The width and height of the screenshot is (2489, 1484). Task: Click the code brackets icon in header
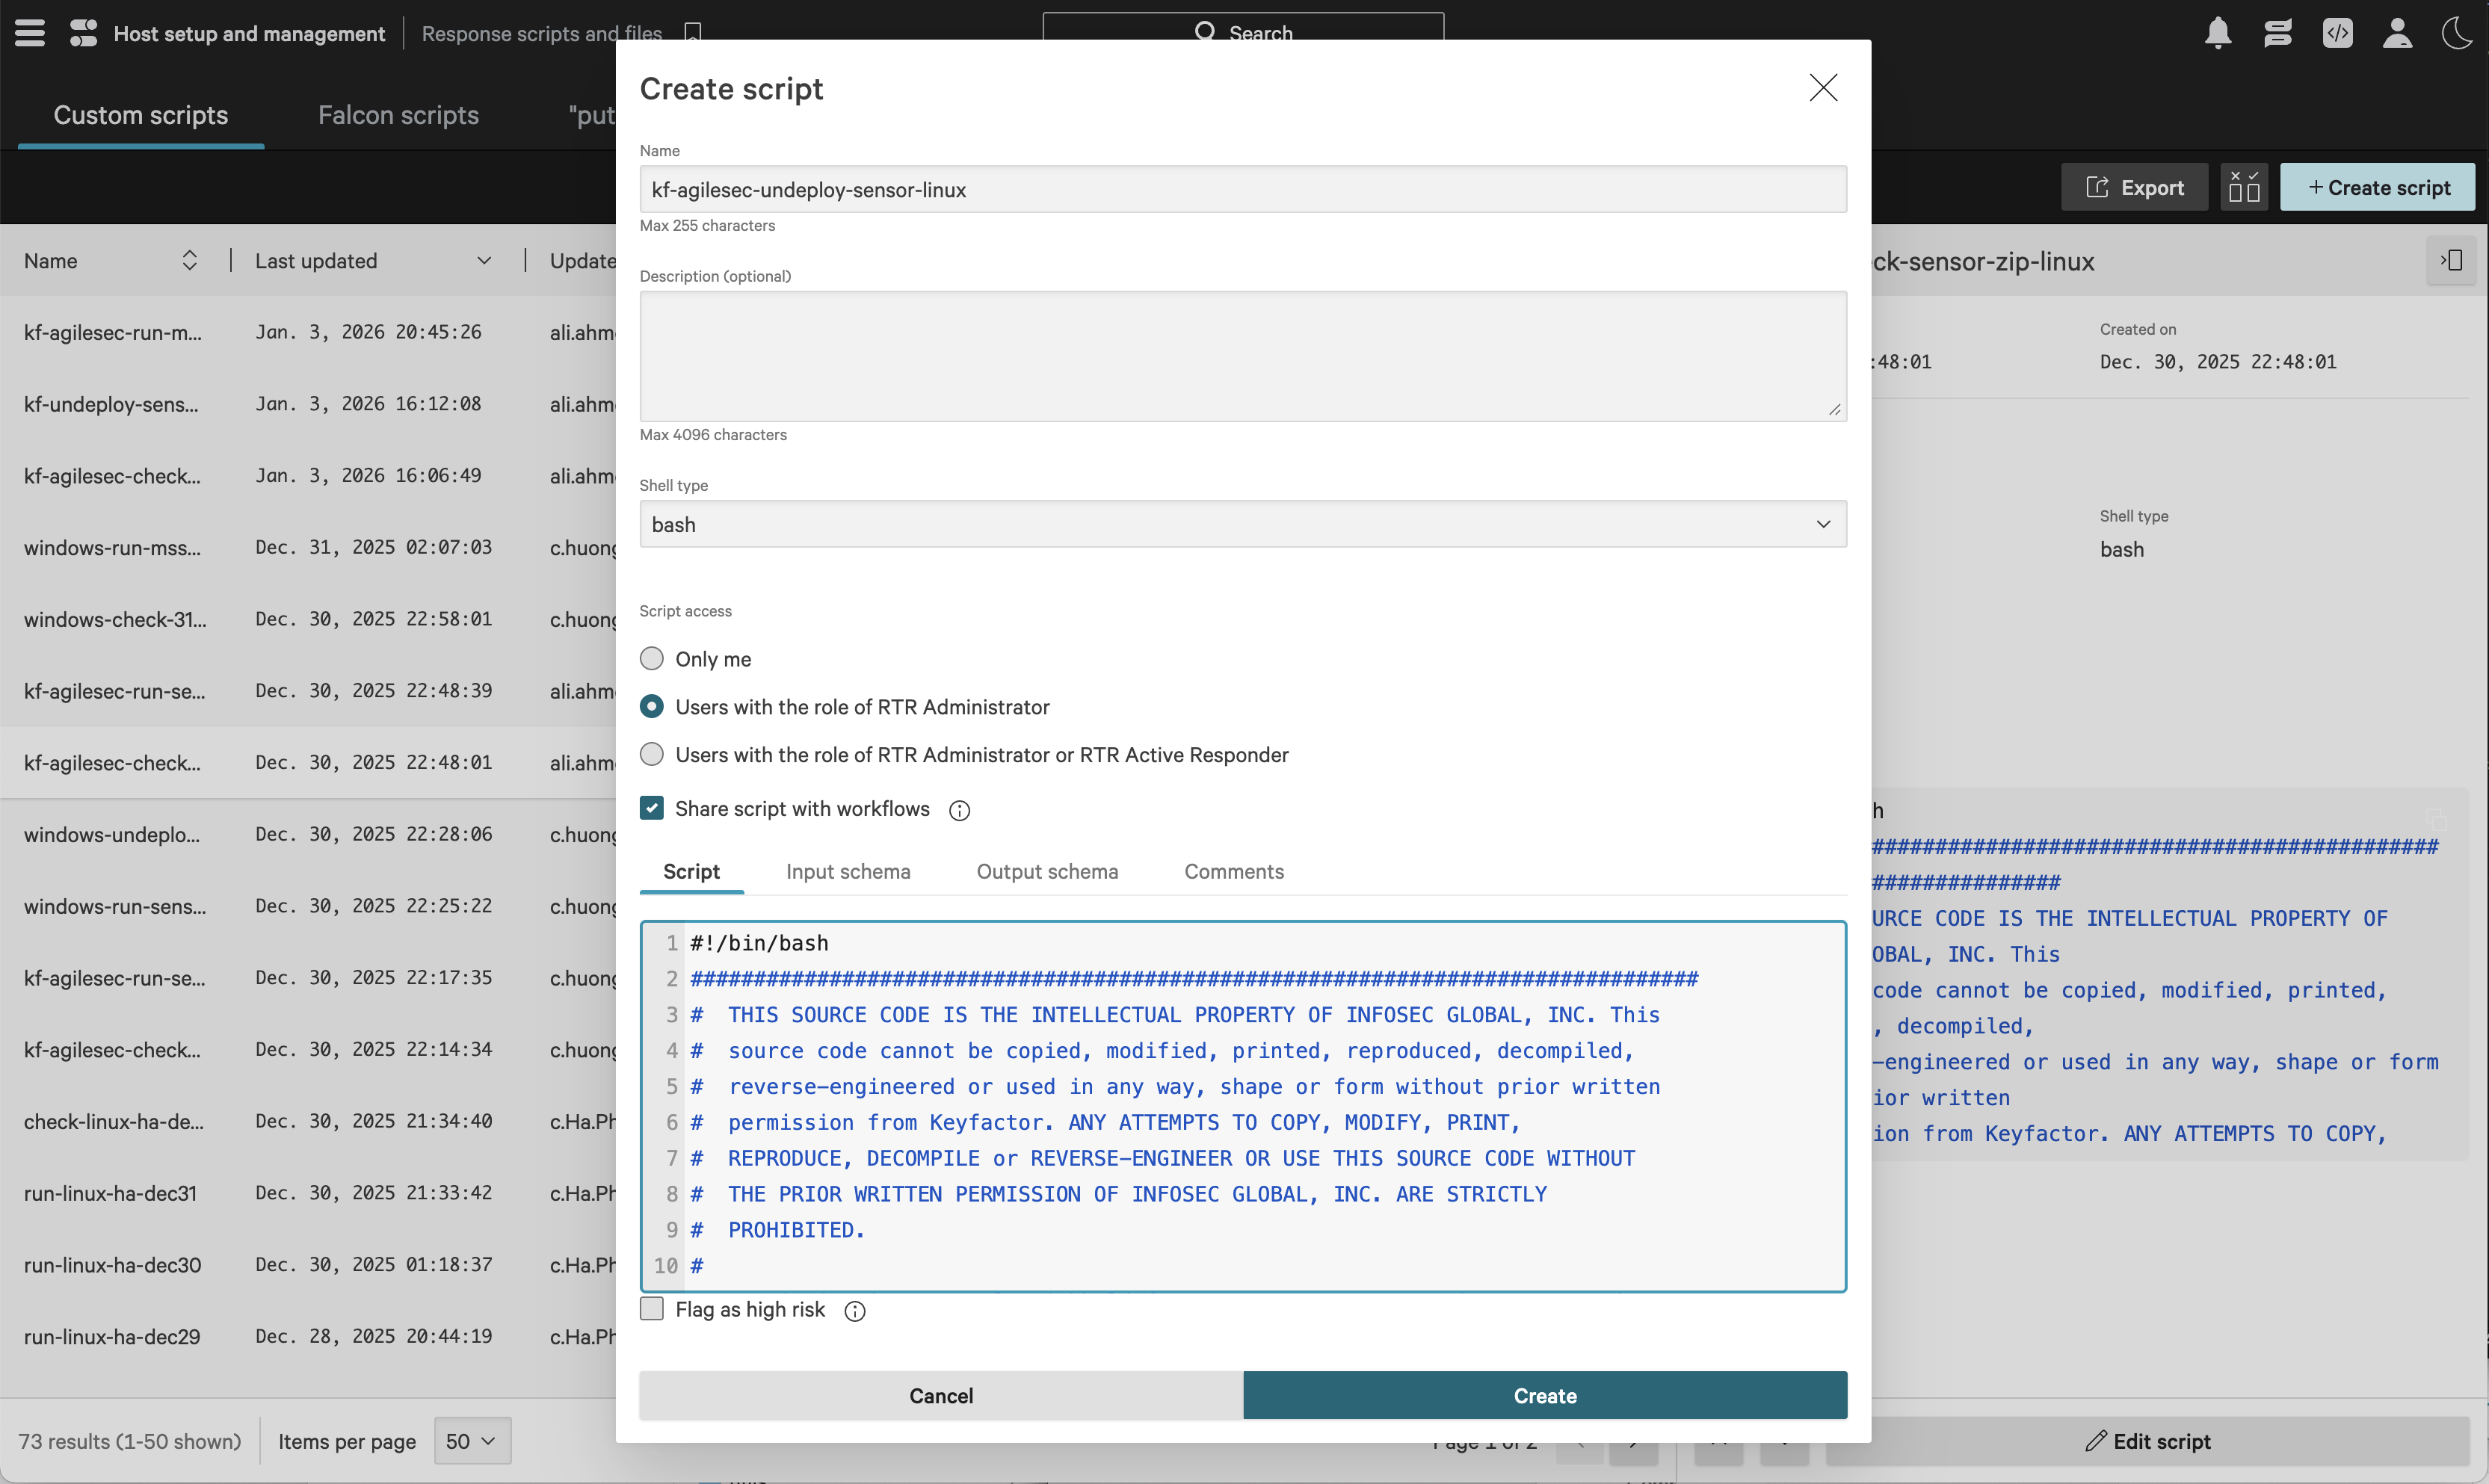(2337, 33)
